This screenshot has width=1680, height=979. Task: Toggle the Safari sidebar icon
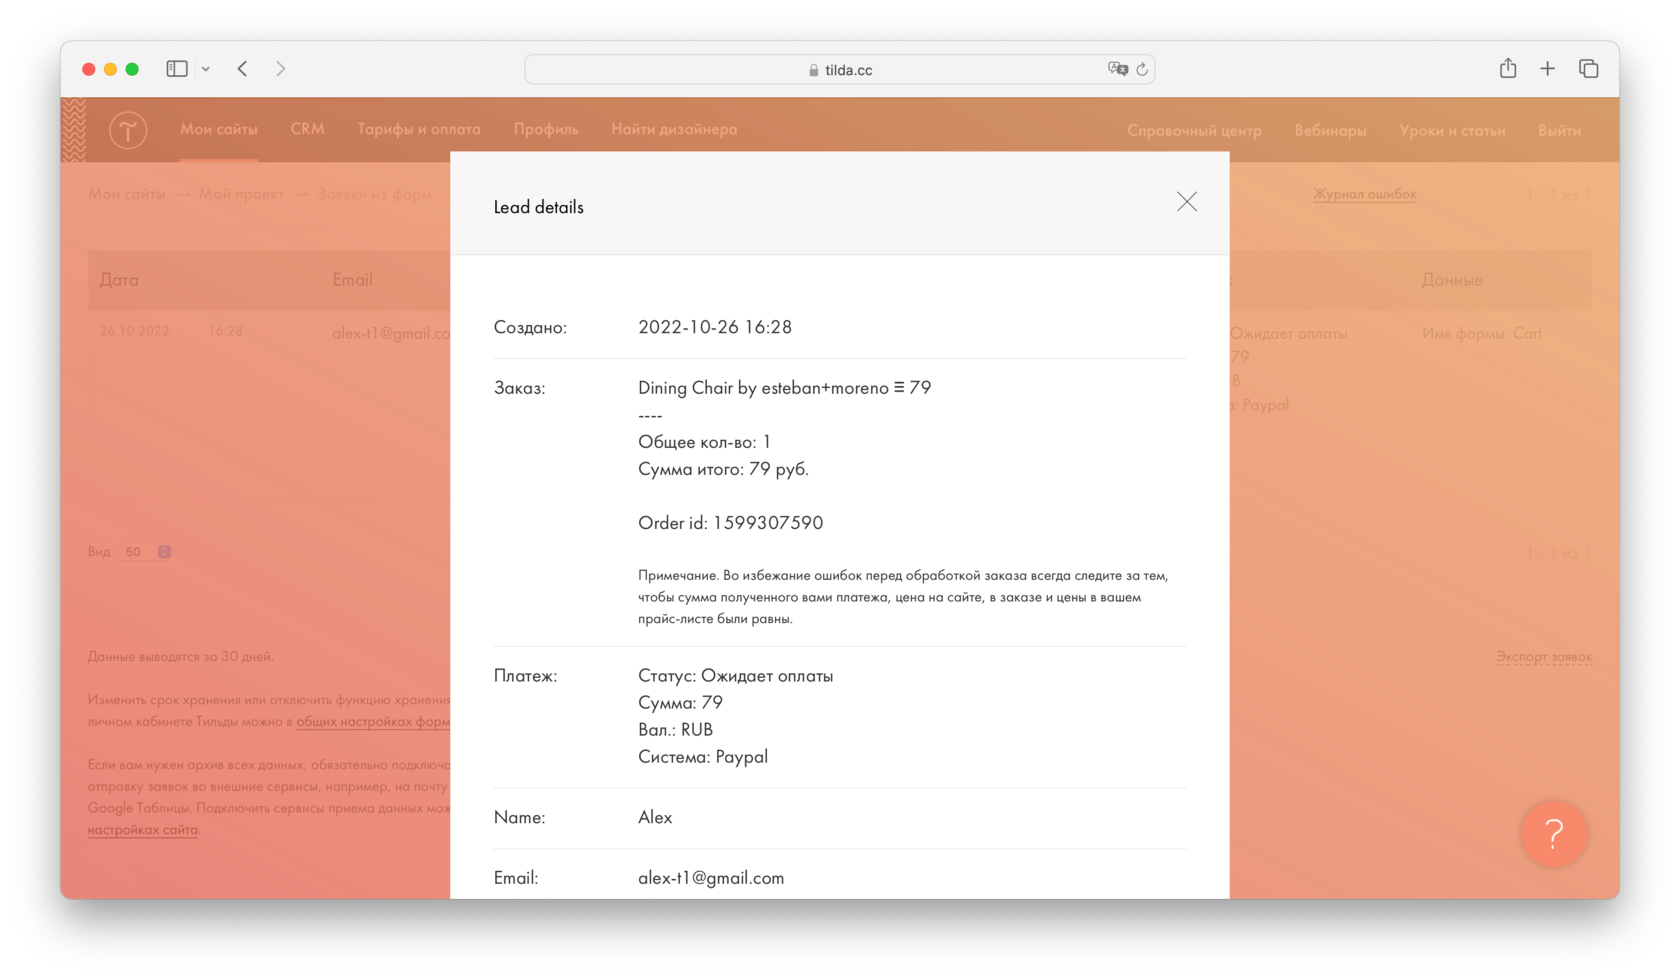[x=177, y=69]
